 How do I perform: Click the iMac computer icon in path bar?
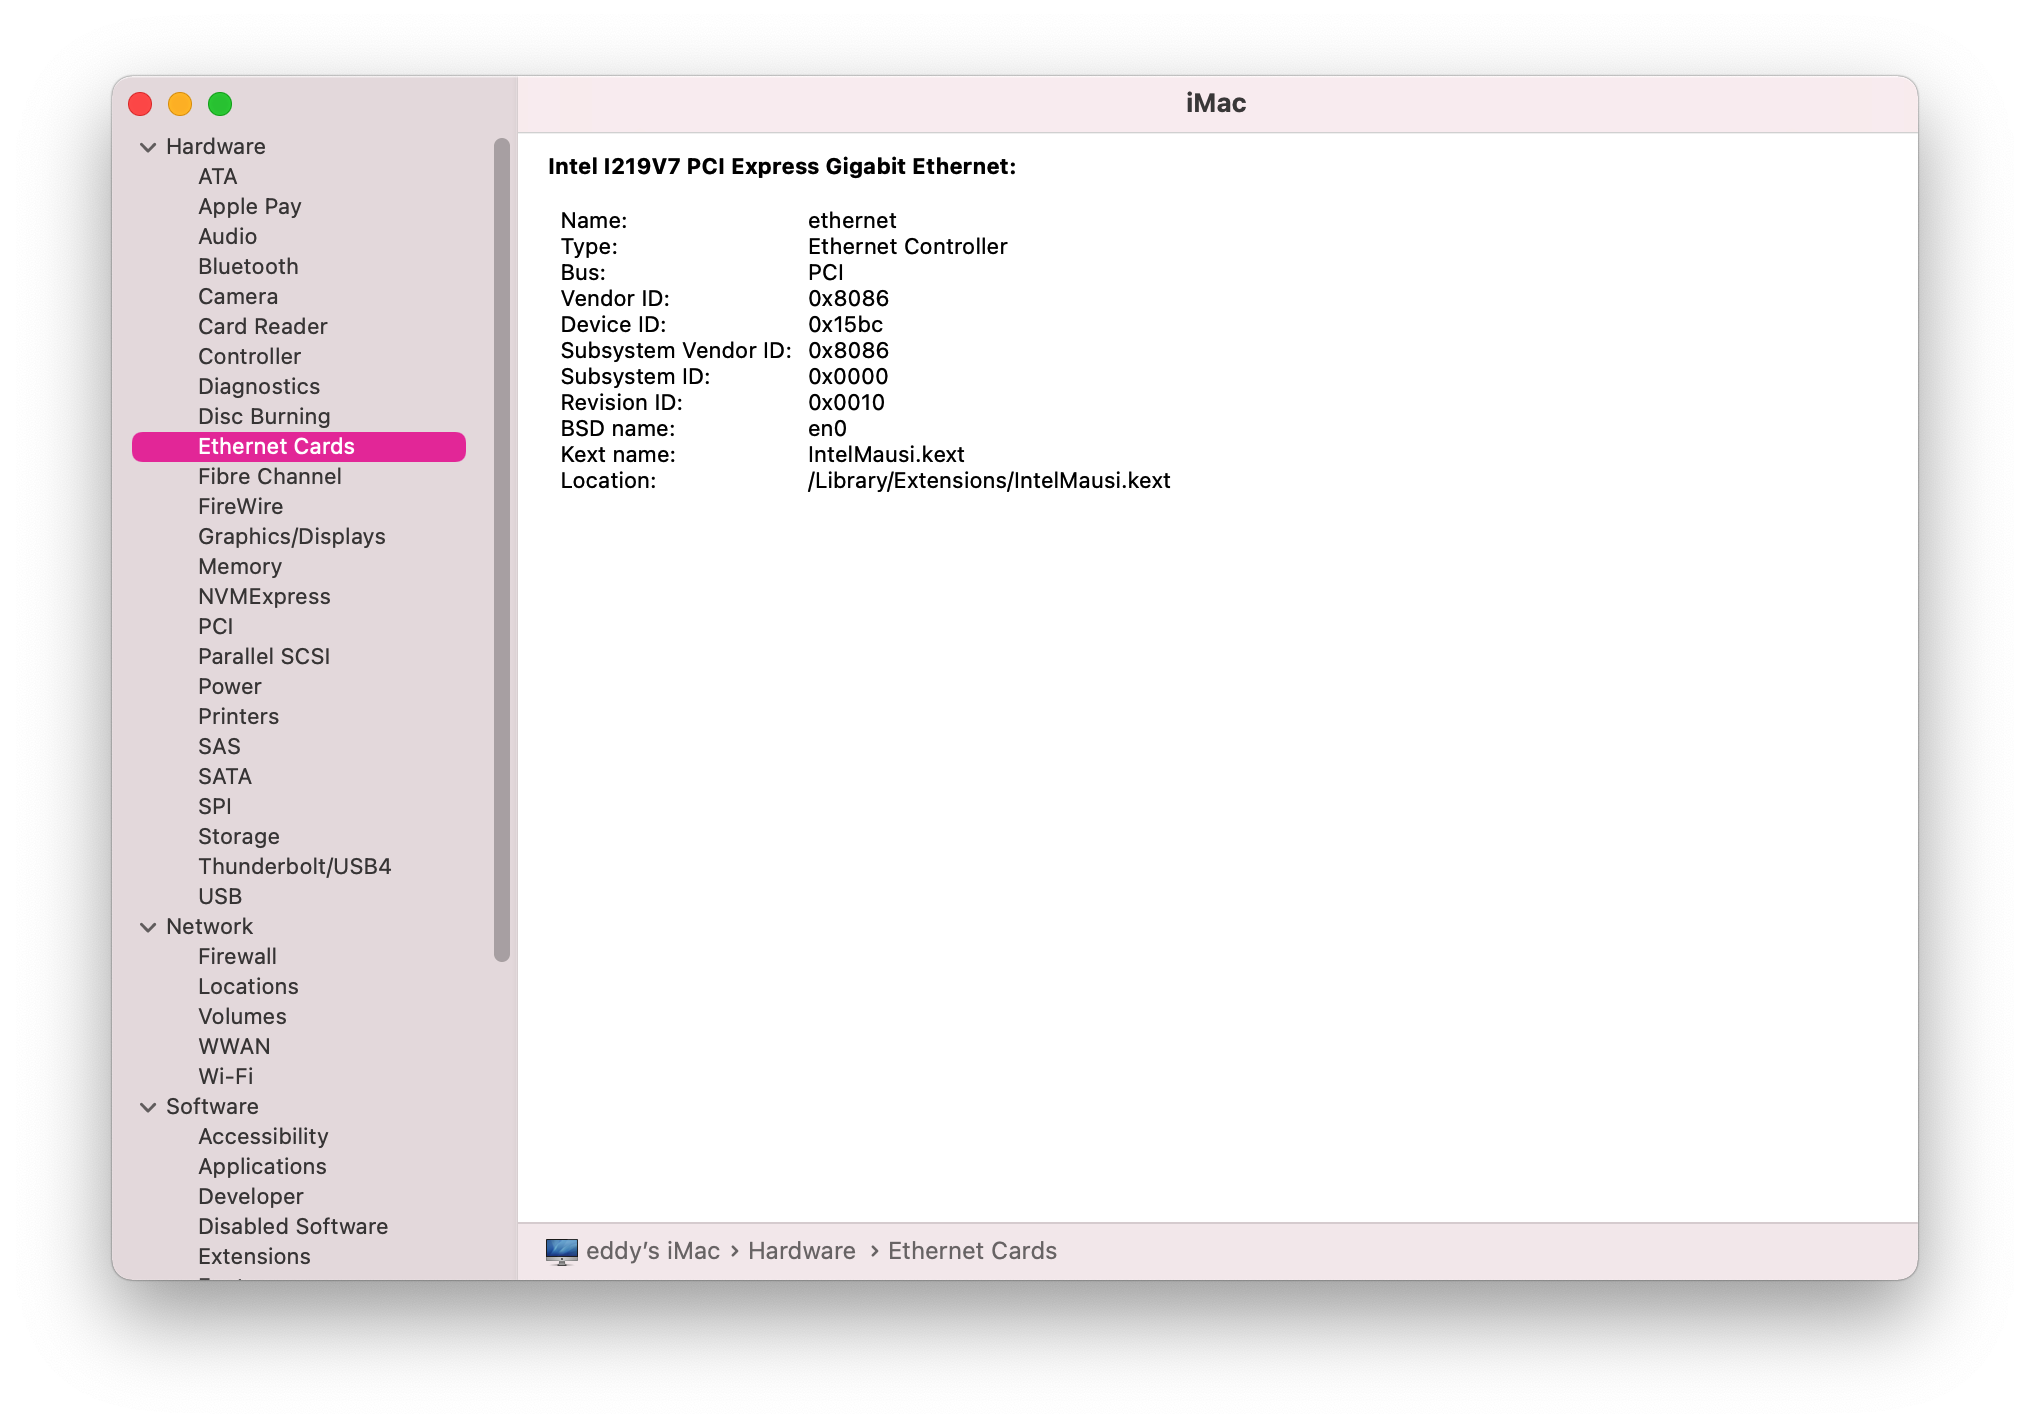point(561,1251)
